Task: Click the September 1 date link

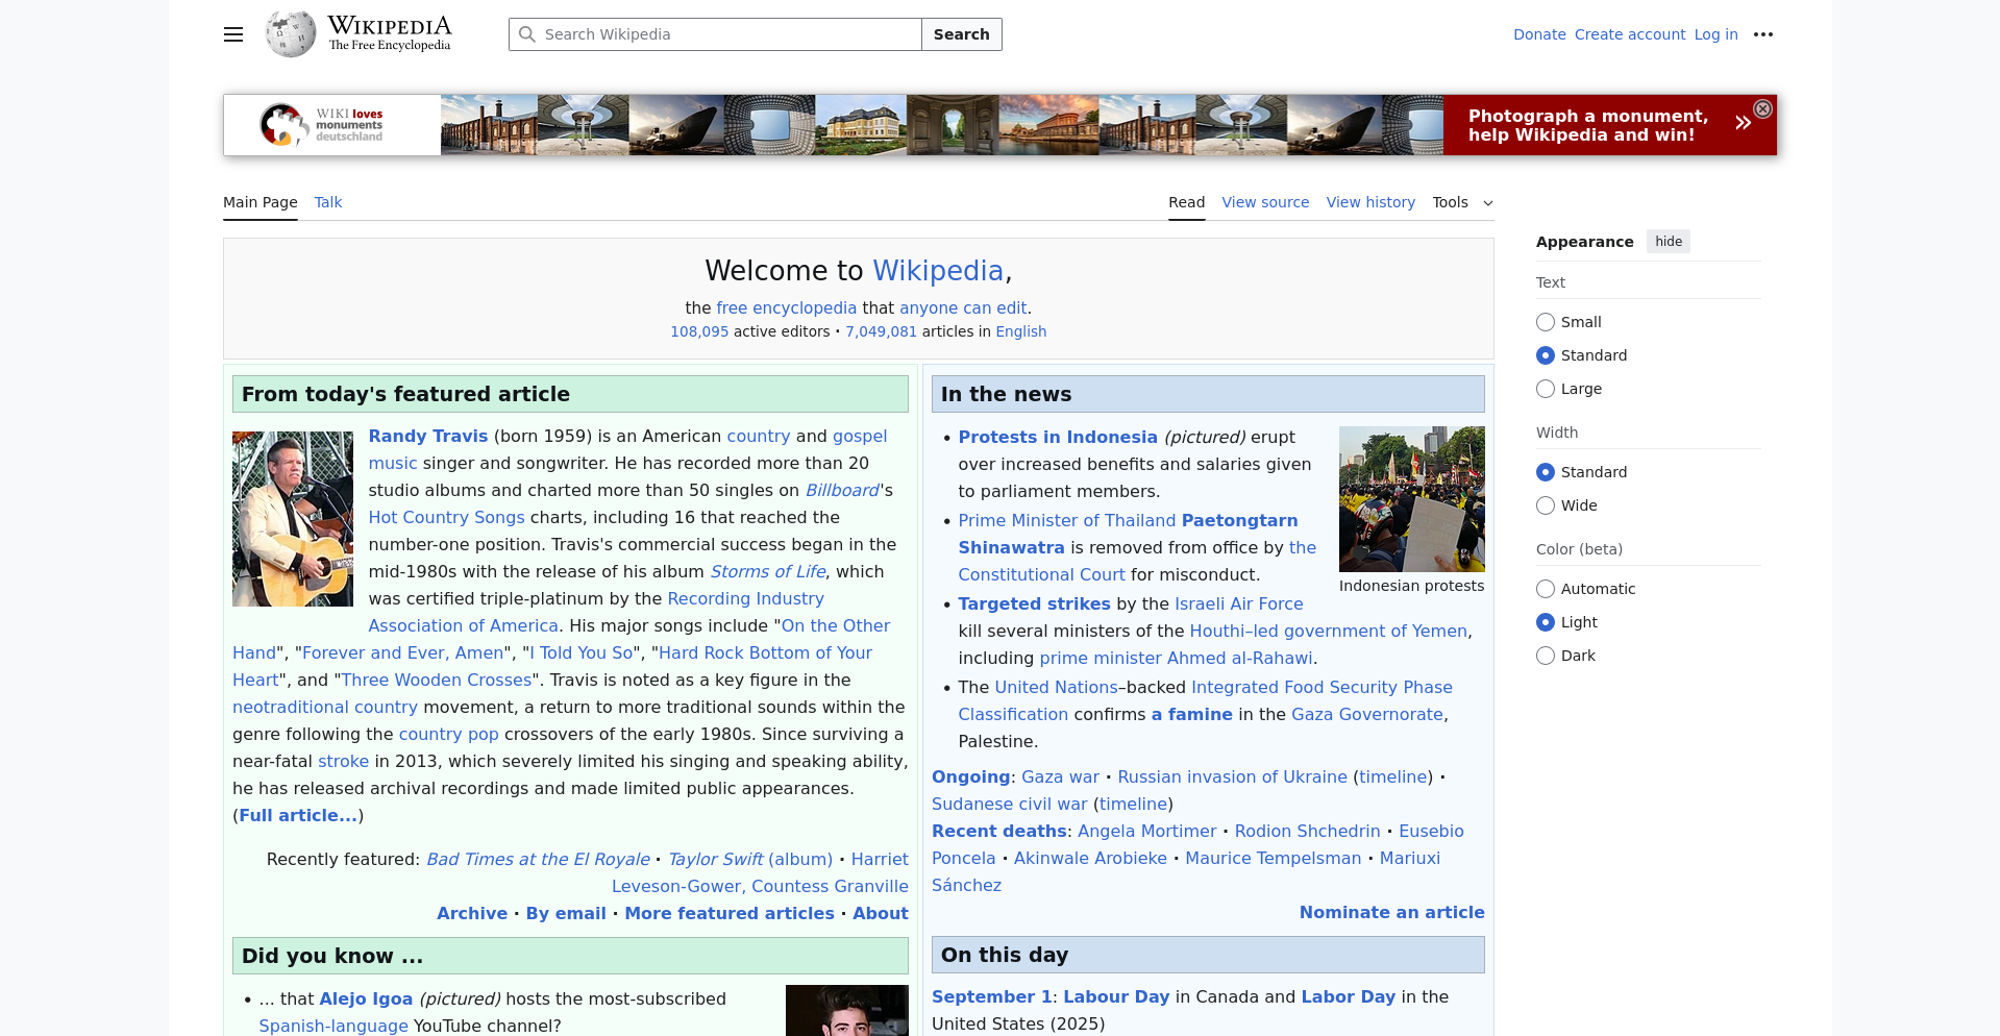Action: tap(992, 997)
